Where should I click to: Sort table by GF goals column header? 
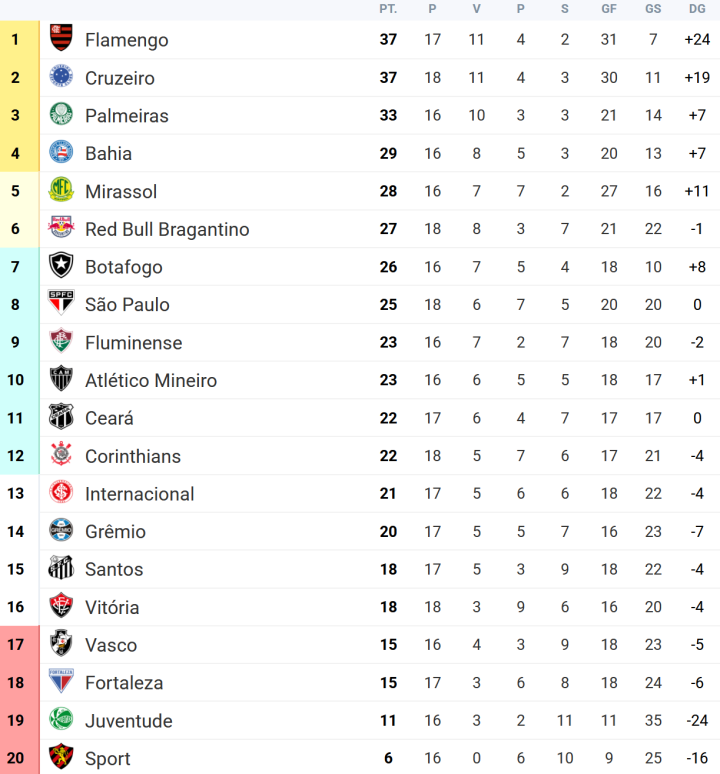(609, 9)
